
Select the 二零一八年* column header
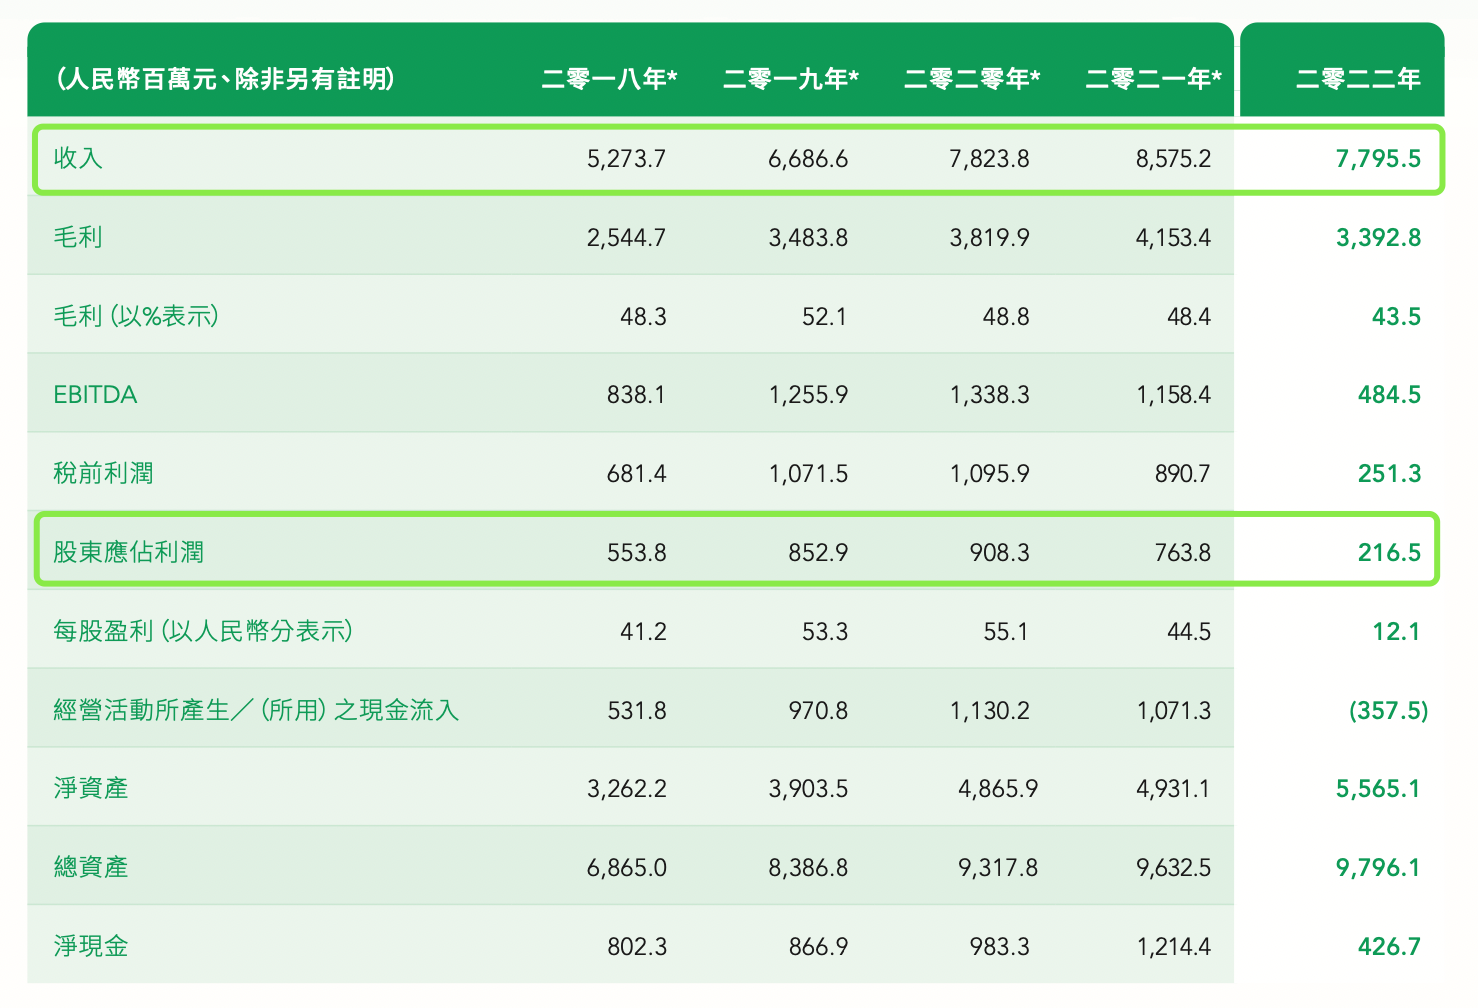609,79
